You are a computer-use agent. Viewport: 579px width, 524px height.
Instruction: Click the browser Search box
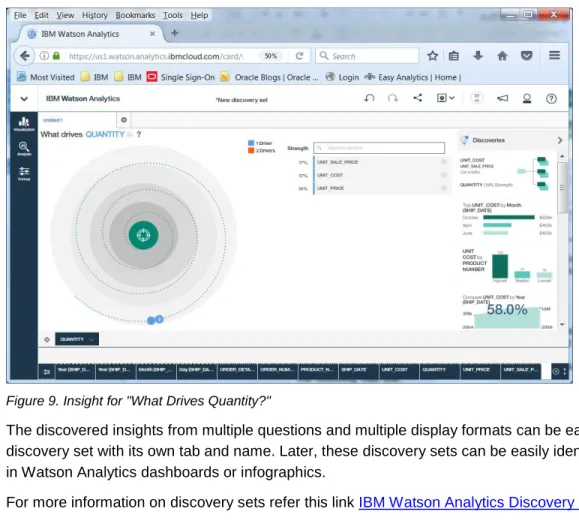367,56
